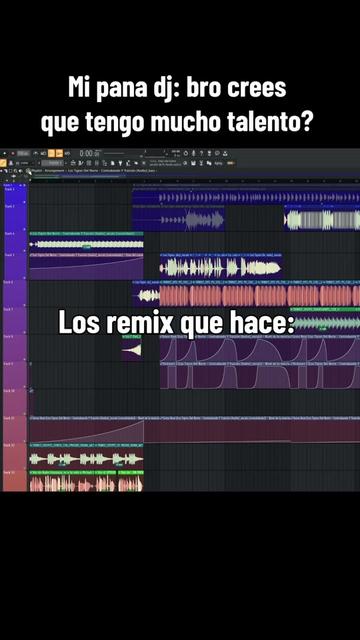Select the rising automation curve on Track 11

[87, 429]
